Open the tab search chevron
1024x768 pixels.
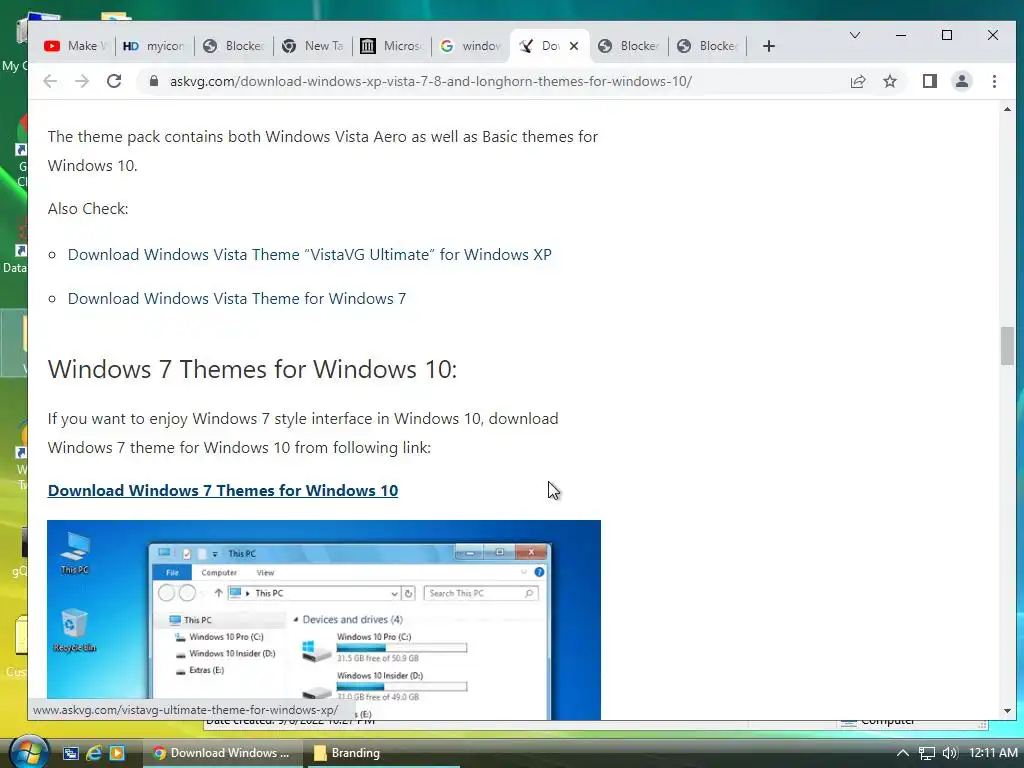(x=854, y=35)
